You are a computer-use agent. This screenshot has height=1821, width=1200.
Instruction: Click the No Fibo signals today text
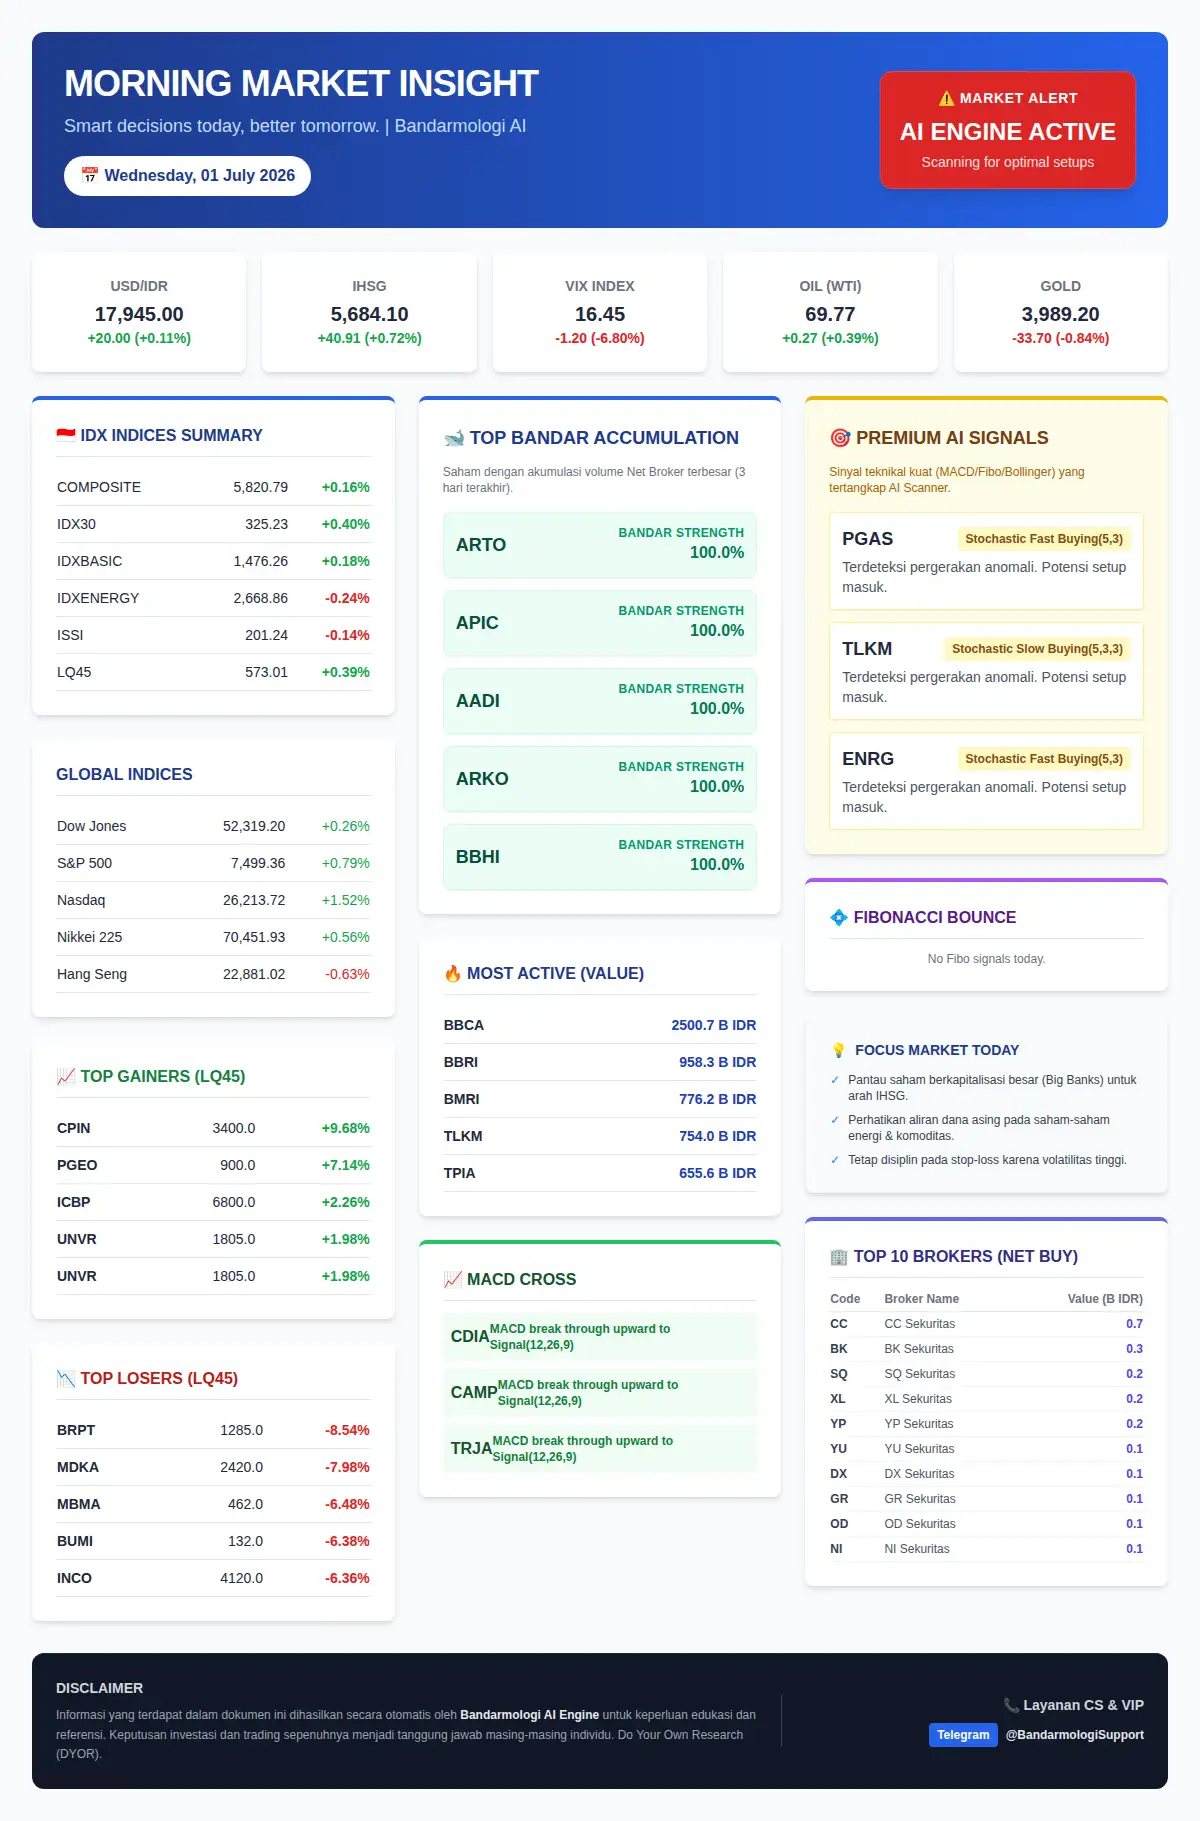point(986,959)
